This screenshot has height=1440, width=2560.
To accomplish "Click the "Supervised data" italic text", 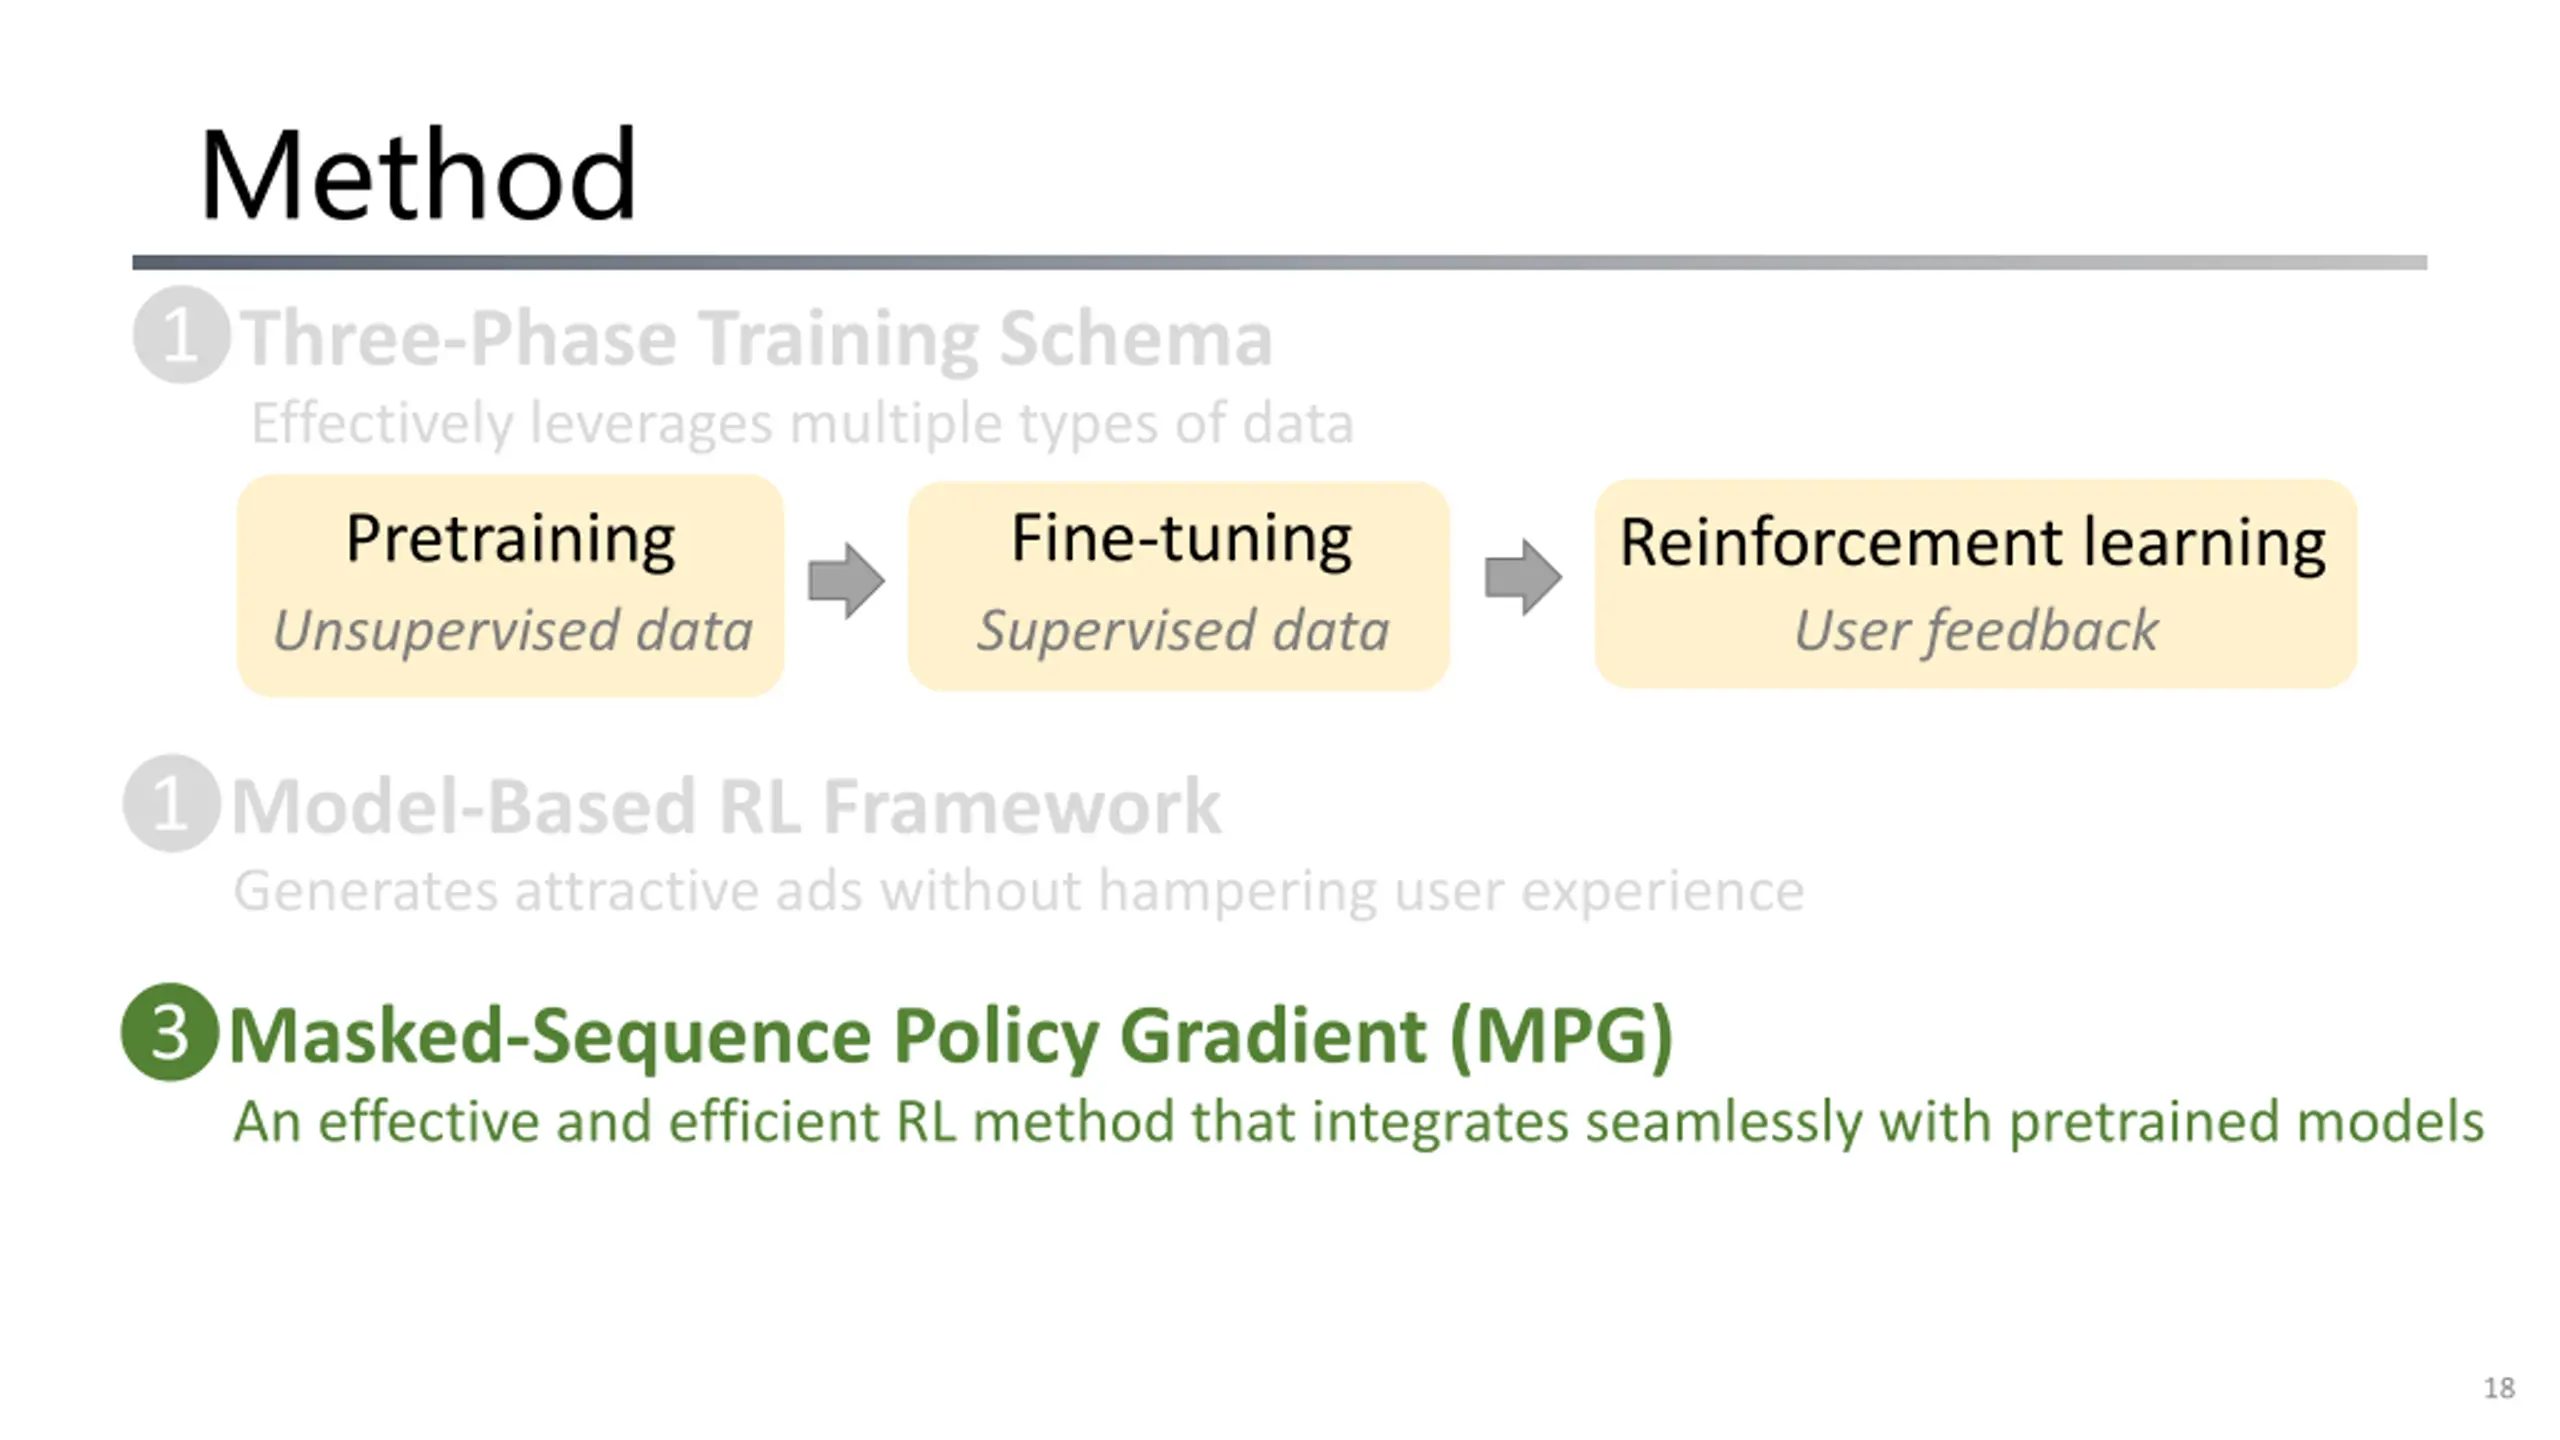I will click(1183, 631).
